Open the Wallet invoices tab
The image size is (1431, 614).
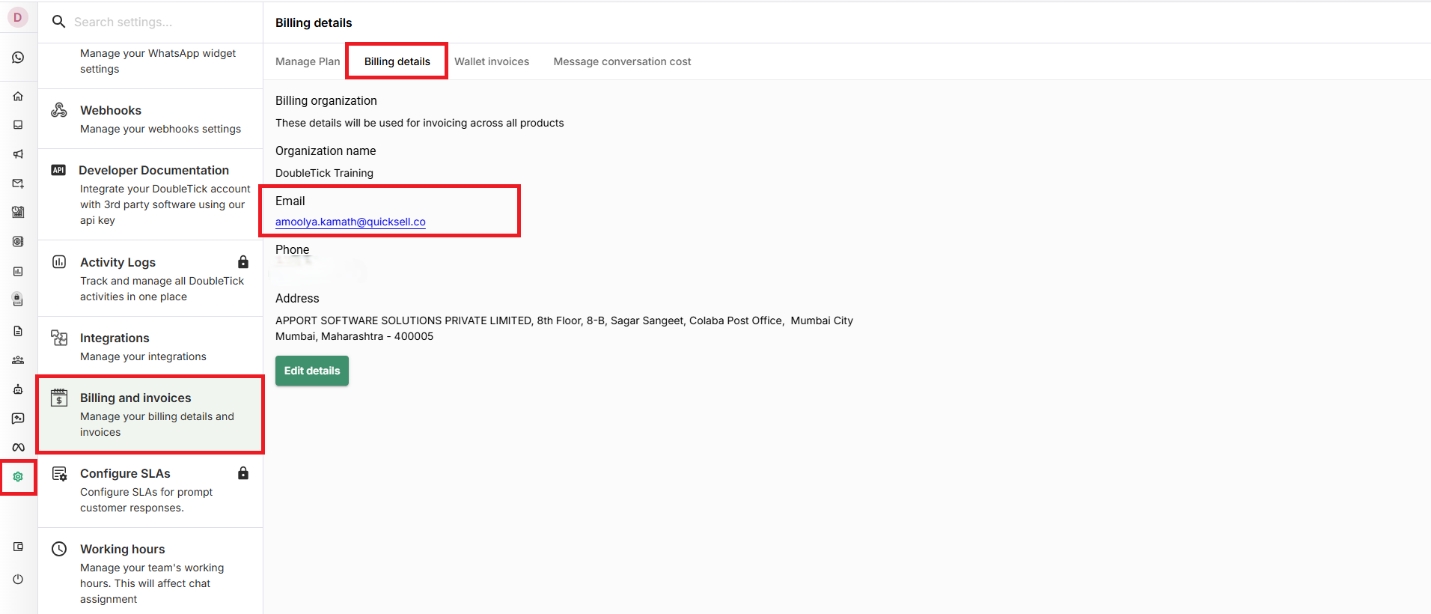491,62
